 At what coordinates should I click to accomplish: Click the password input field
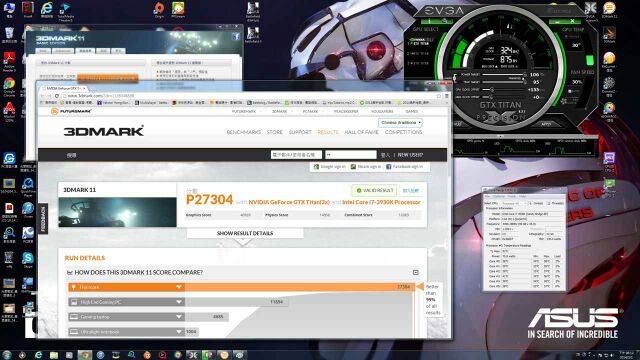click(x=351, y=155)
